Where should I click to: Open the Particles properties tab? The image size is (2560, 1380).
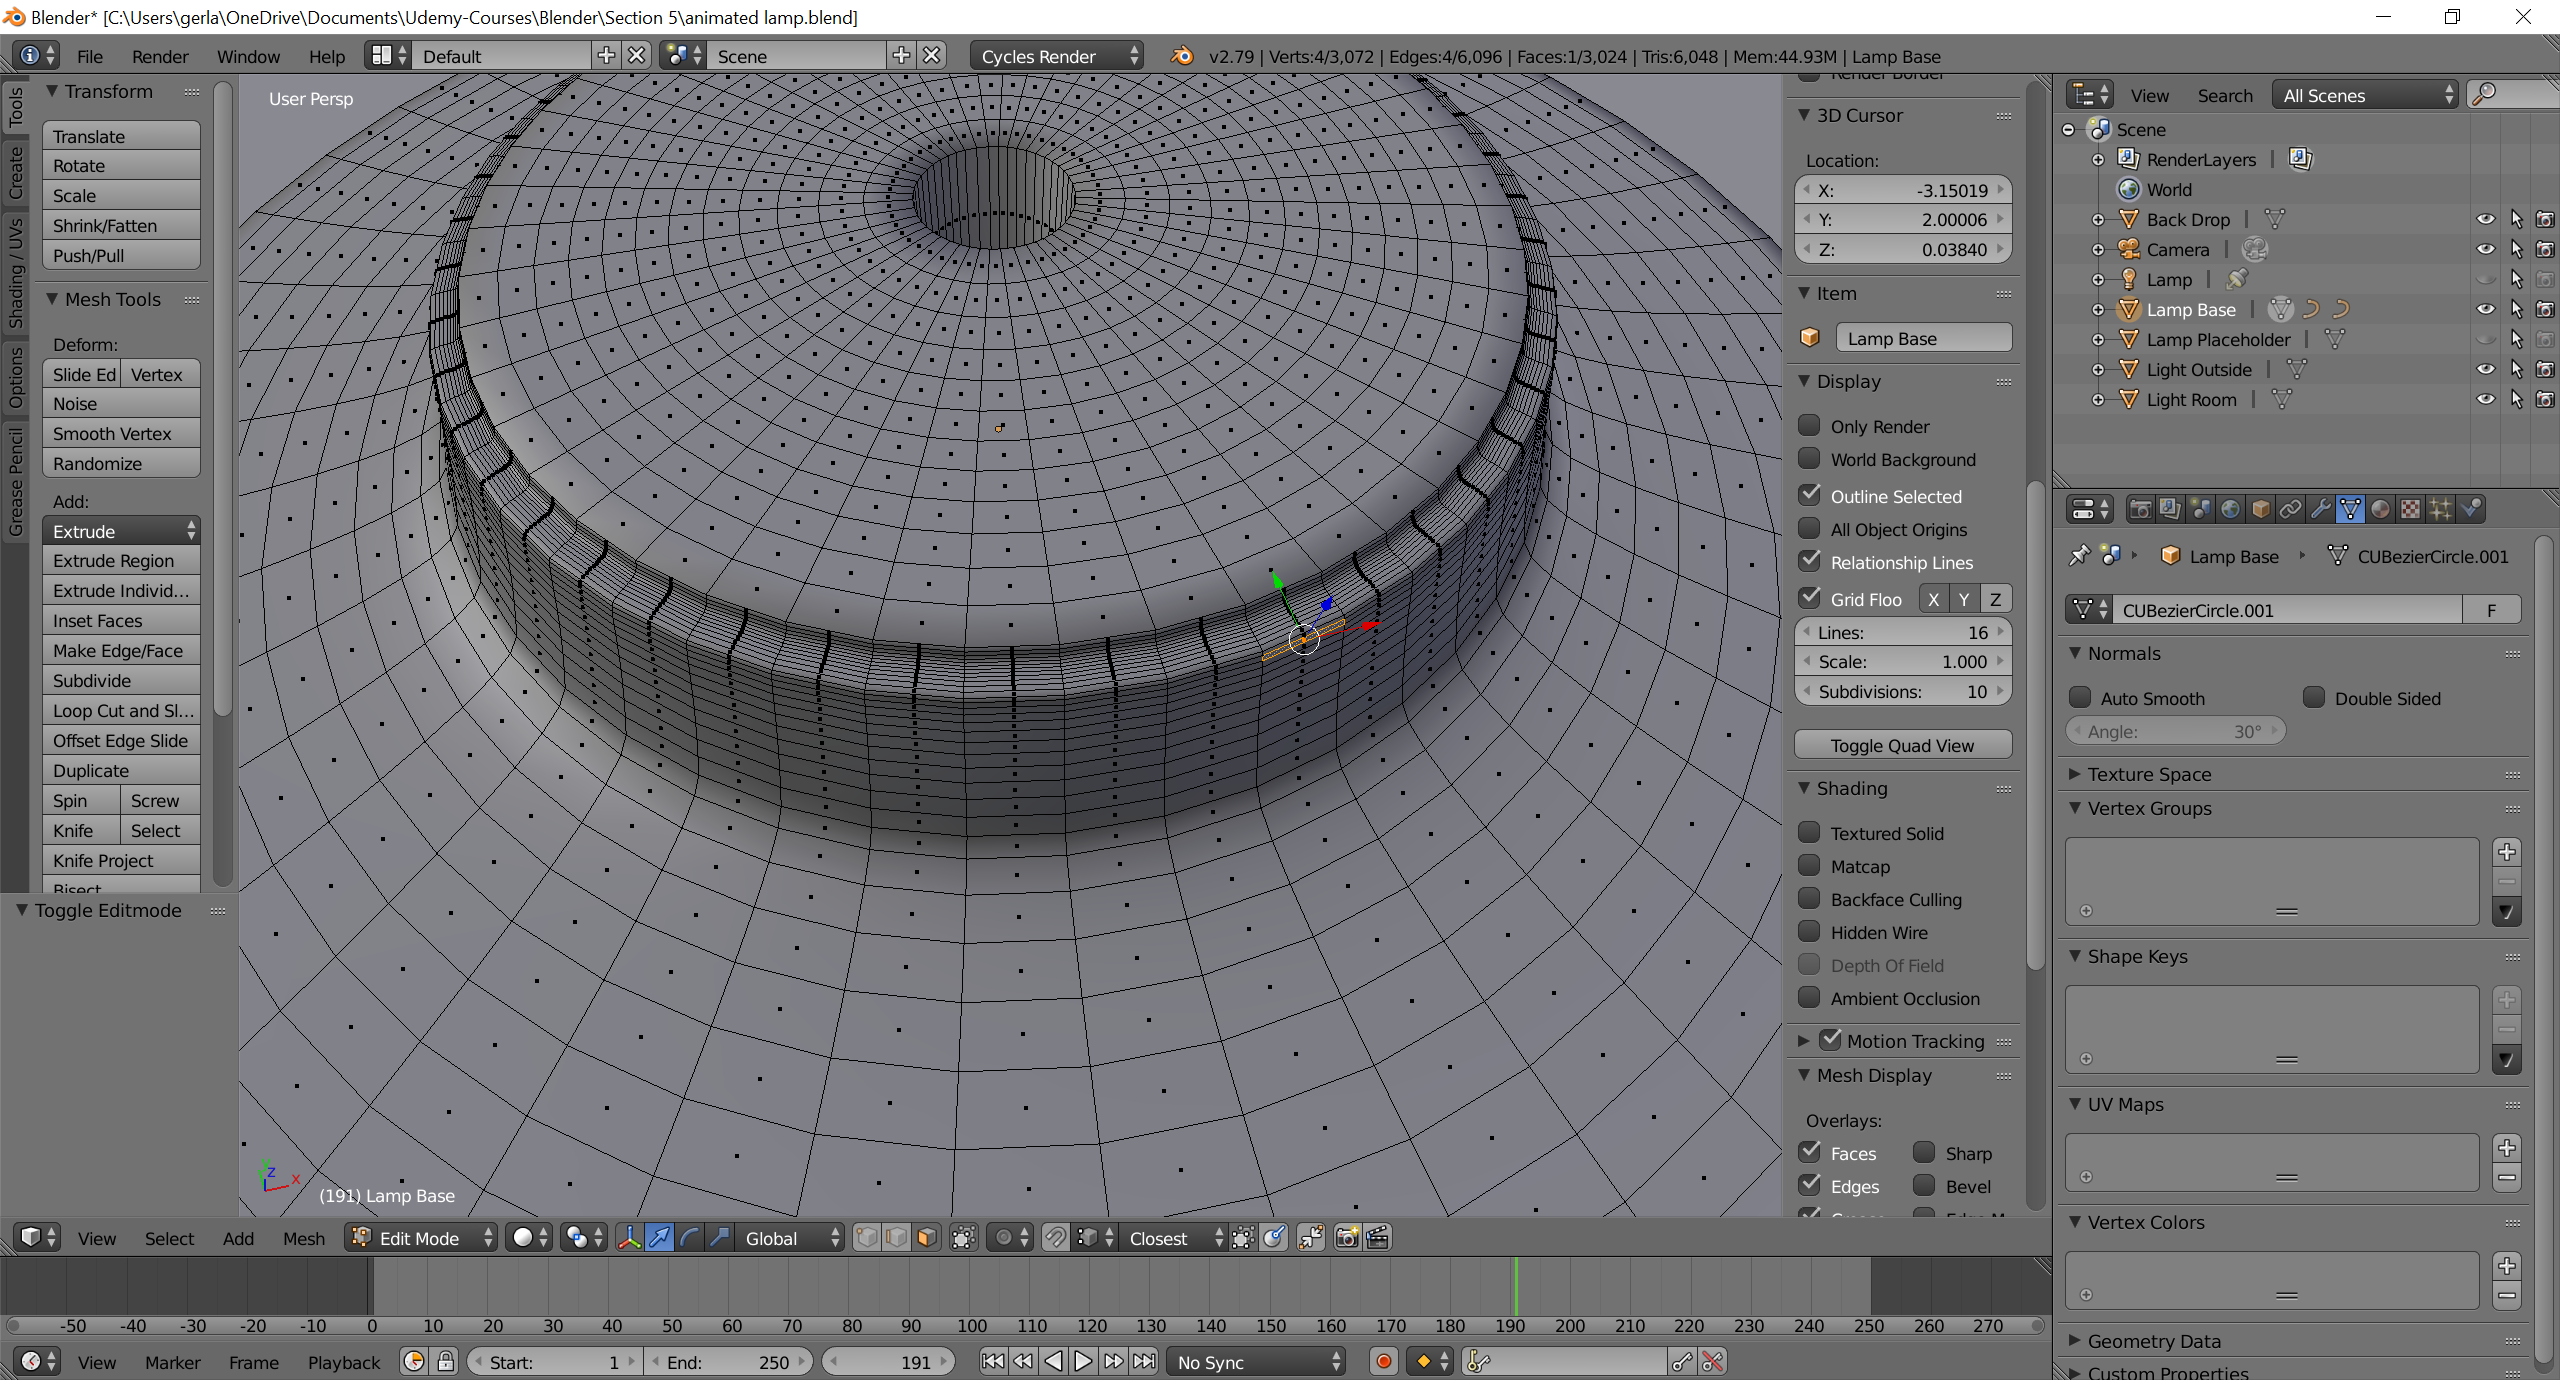[2440, 509]
